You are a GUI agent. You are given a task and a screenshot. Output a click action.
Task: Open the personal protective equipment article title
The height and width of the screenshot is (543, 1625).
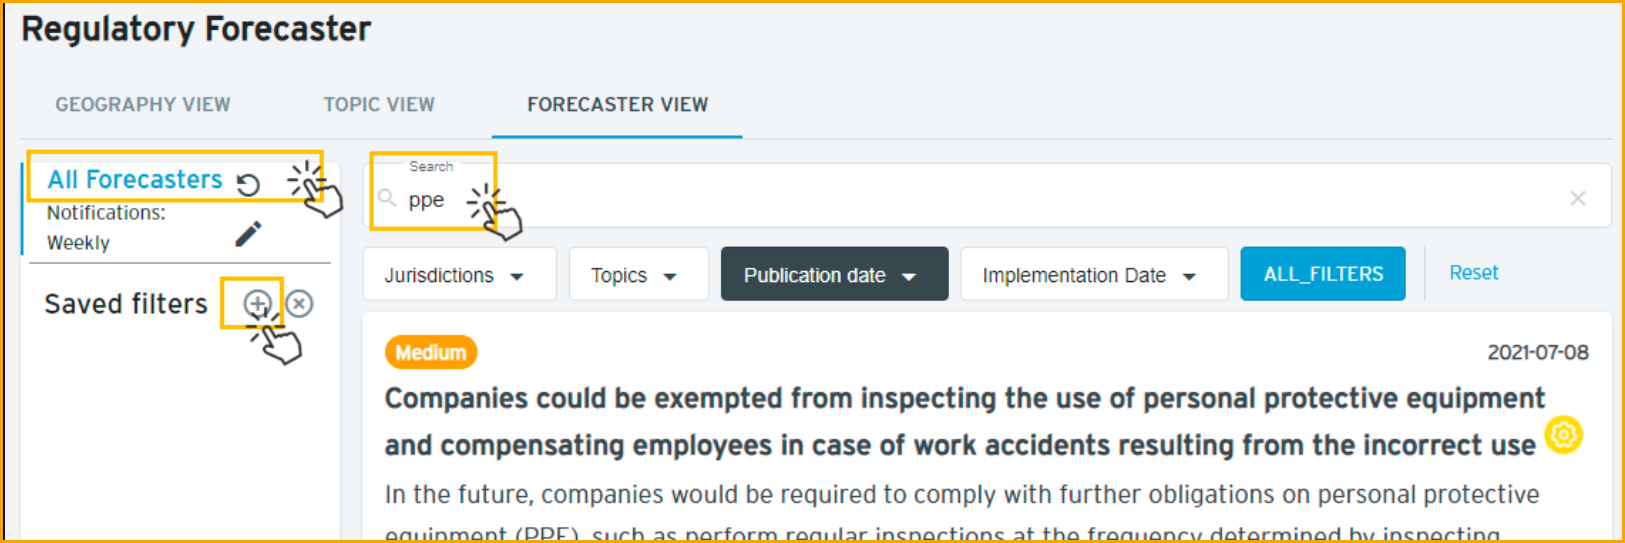(x=964, y=421)
